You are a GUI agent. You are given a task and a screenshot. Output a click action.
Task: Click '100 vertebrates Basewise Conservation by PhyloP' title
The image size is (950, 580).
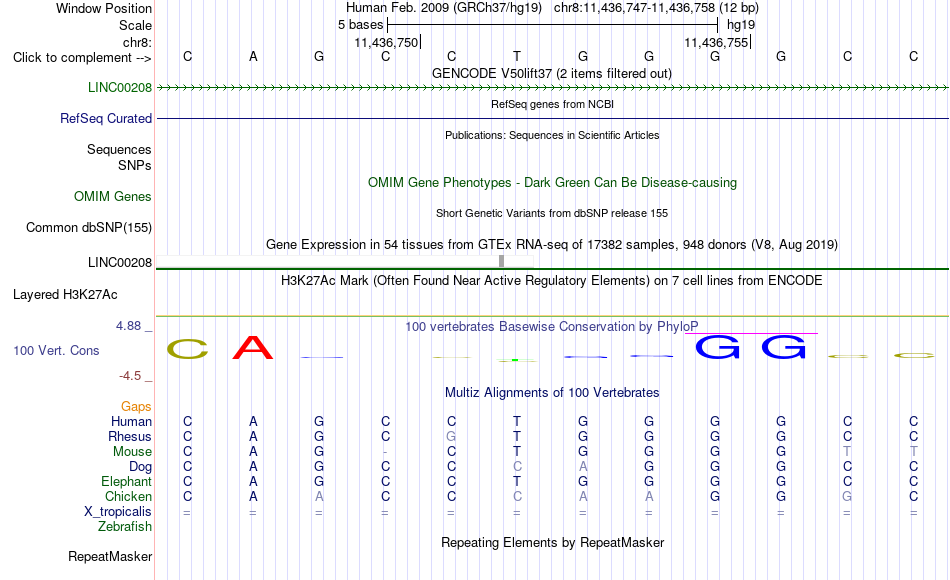pyautogui.click(x=551, y=327)
